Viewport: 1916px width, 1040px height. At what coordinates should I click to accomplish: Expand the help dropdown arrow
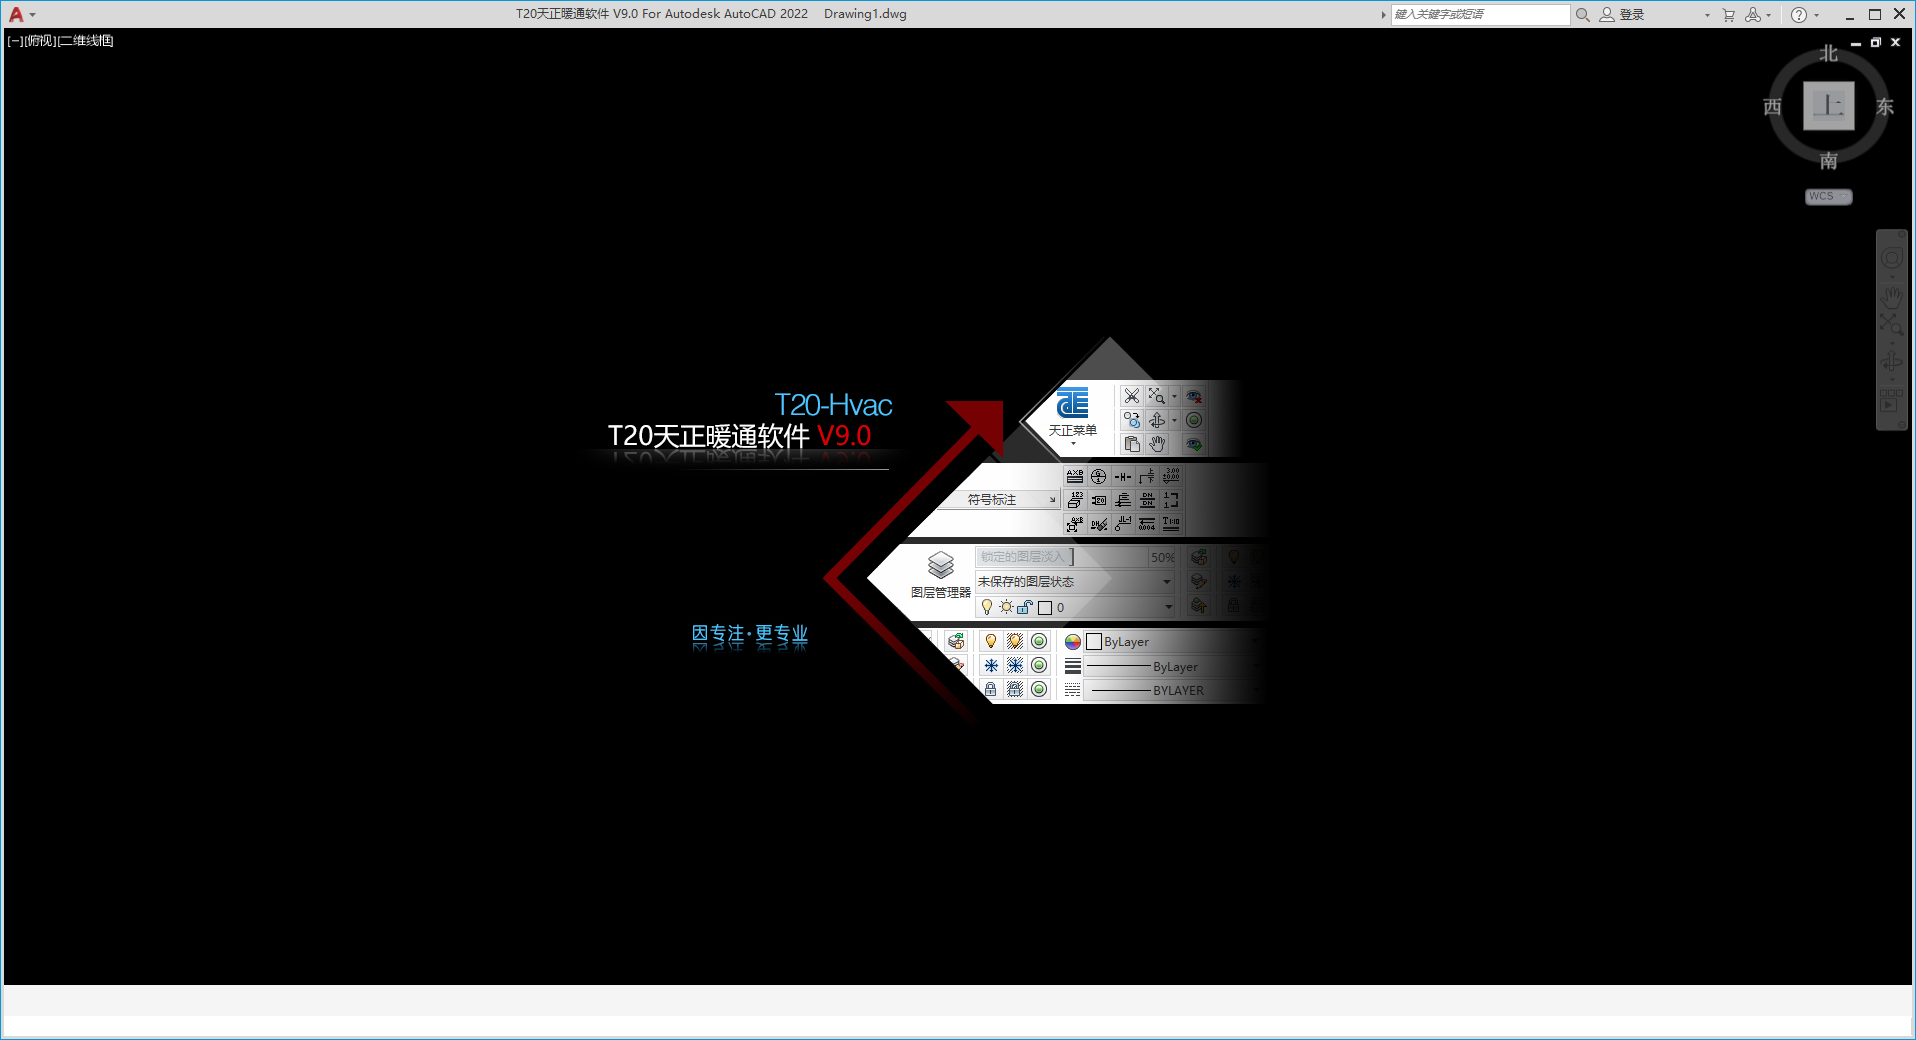point(1817,15)
